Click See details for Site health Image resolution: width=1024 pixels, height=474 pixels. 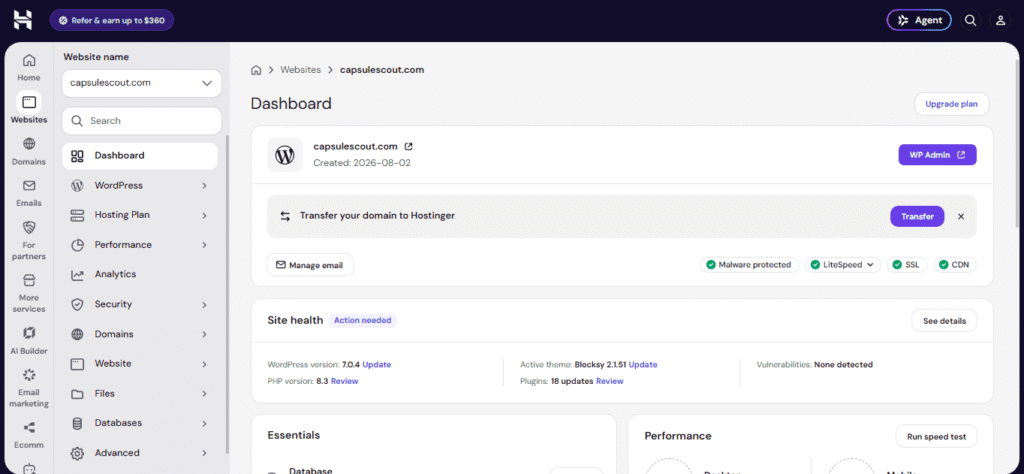pos(944,321)
